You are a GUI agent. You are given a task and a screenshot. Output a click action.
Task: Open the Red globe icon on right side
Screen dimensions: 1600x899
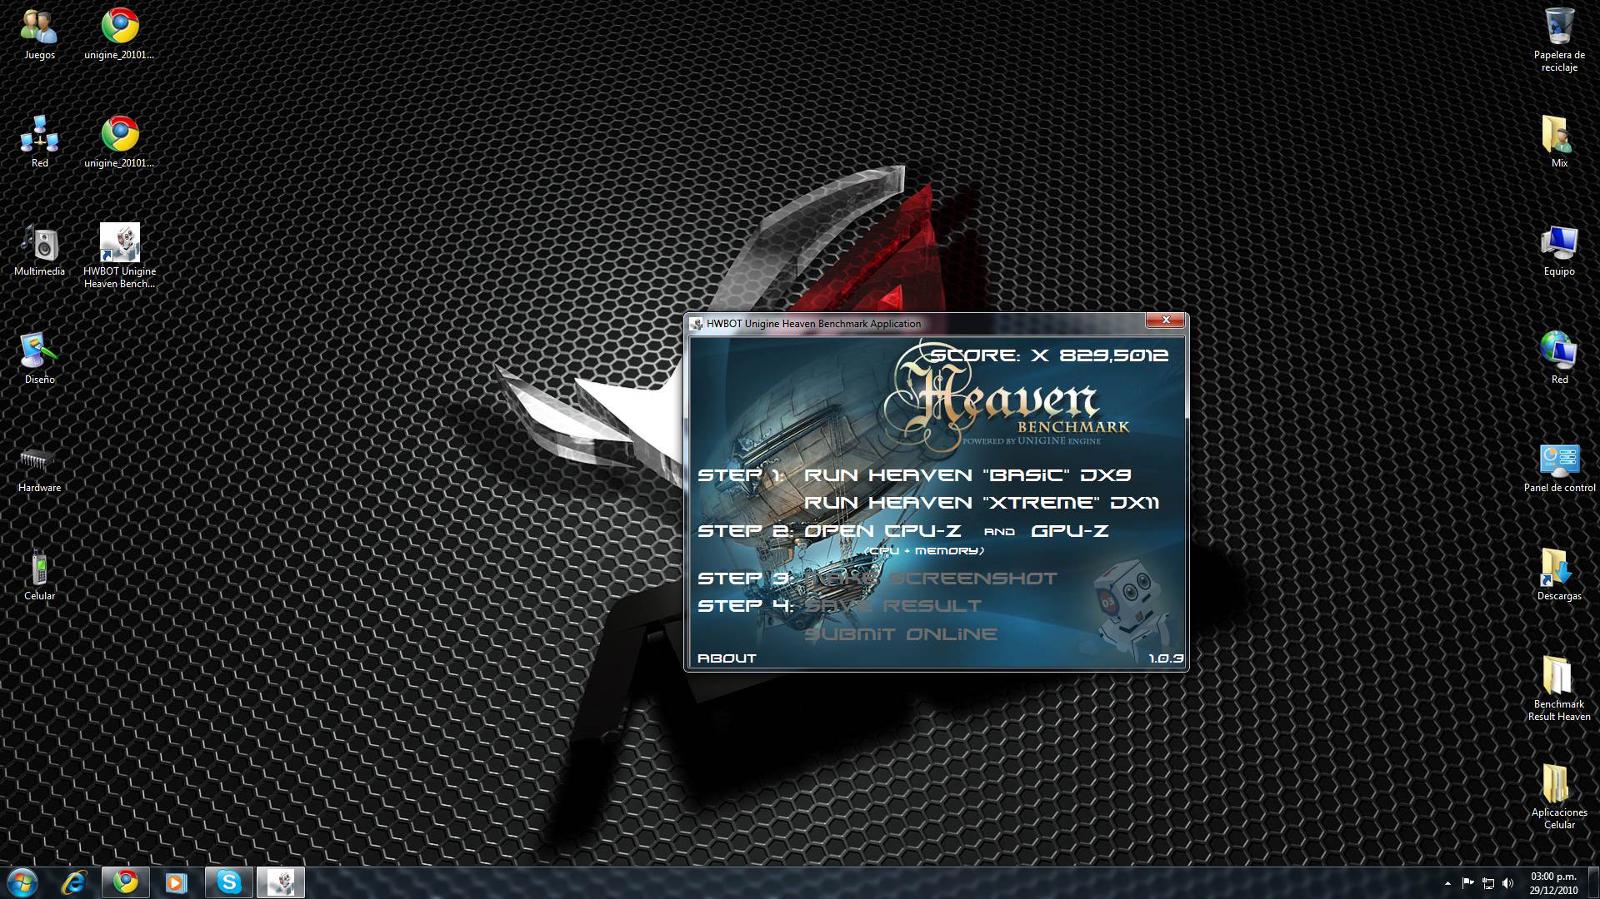pos(1559,358)
